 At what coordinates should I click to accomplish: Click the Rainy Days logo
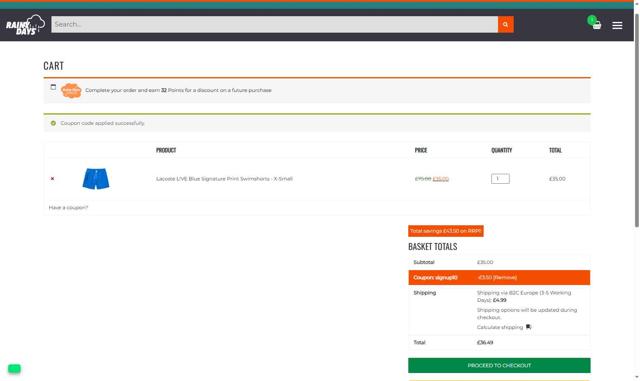pos(25,25)
